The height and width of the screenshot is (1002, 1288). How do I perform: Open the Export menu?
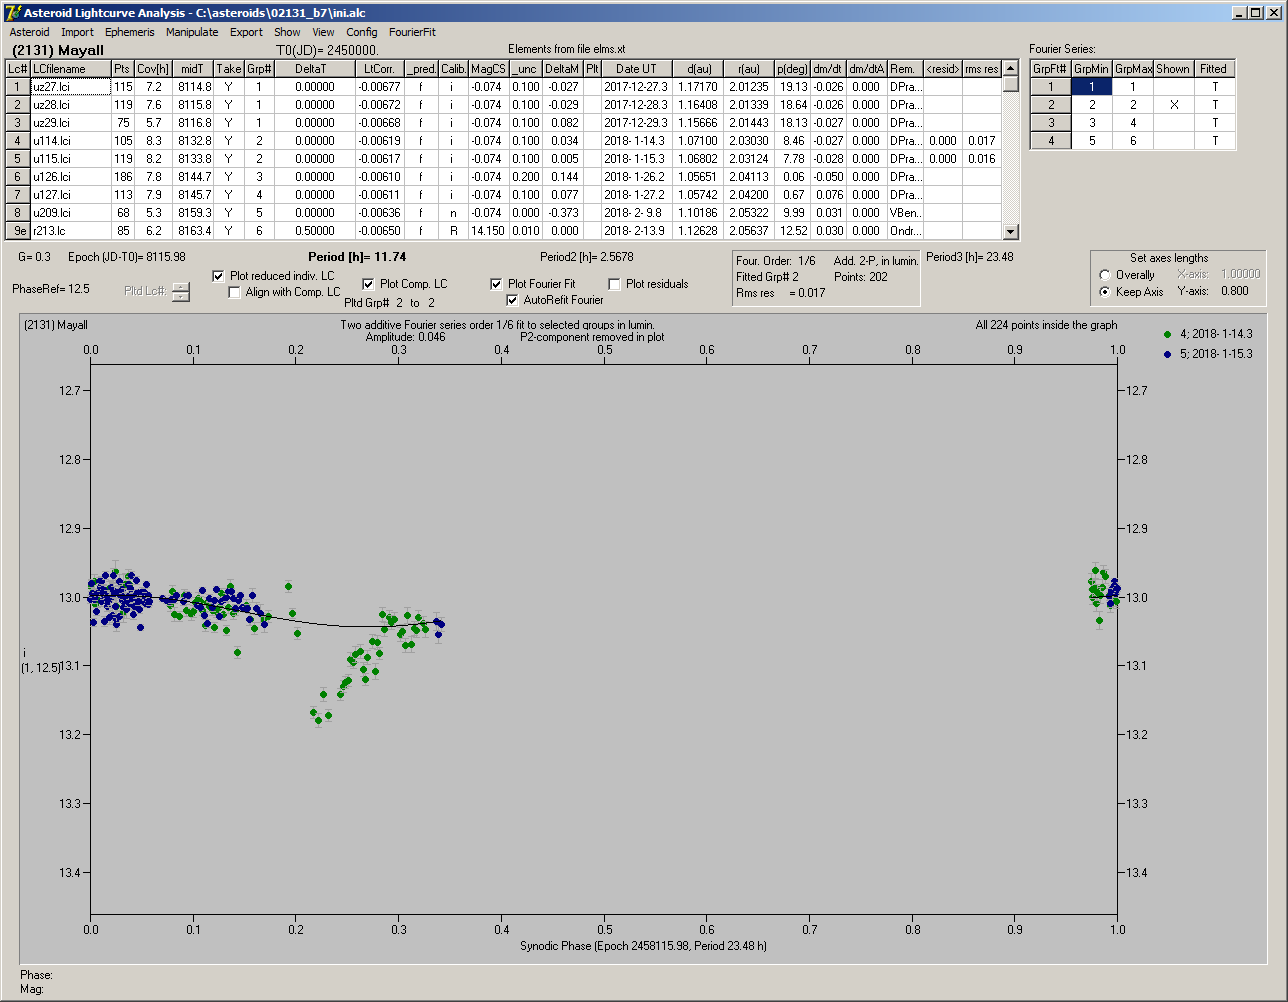[x=246, y=32]
